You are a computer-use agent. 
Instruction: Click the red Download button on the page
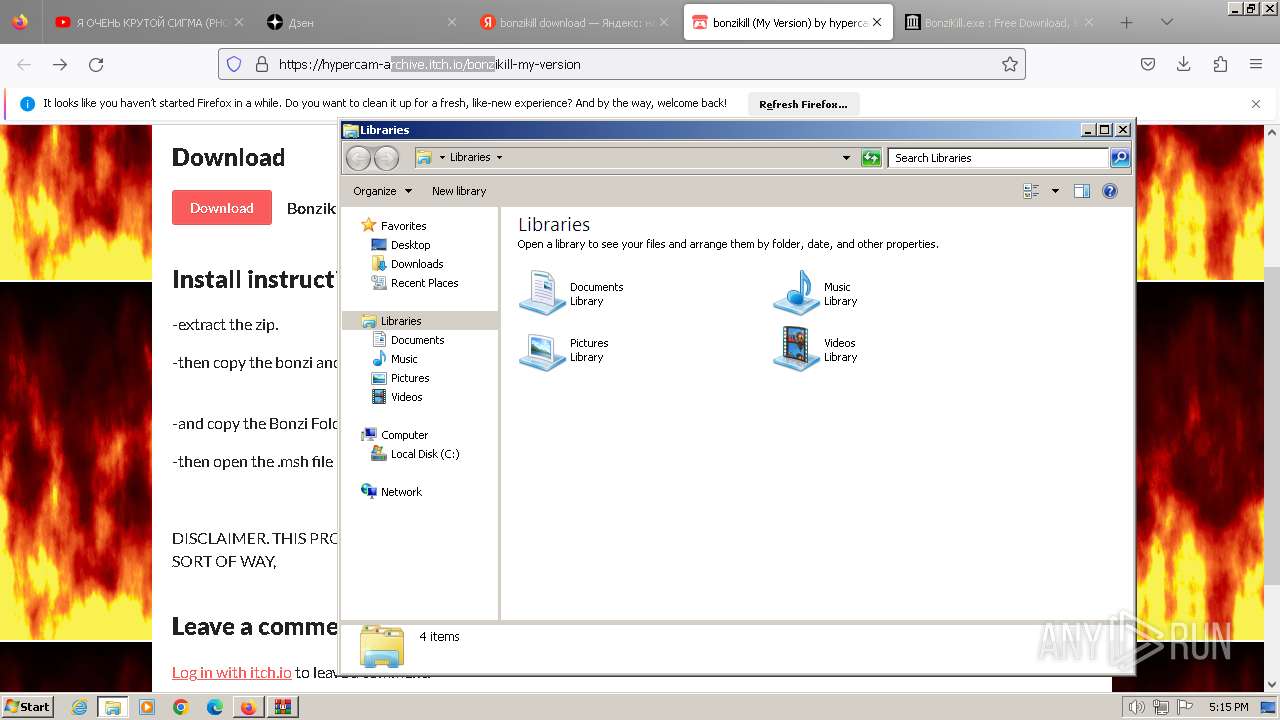[222, 208]
